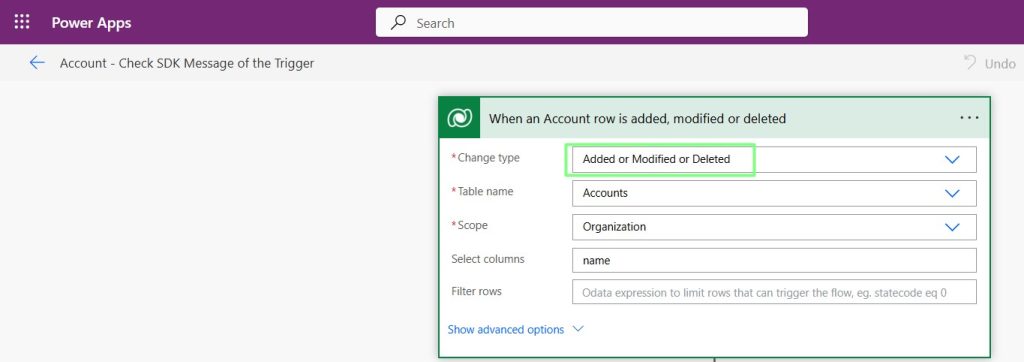Click the search magnifier icon

coord(398,23)
